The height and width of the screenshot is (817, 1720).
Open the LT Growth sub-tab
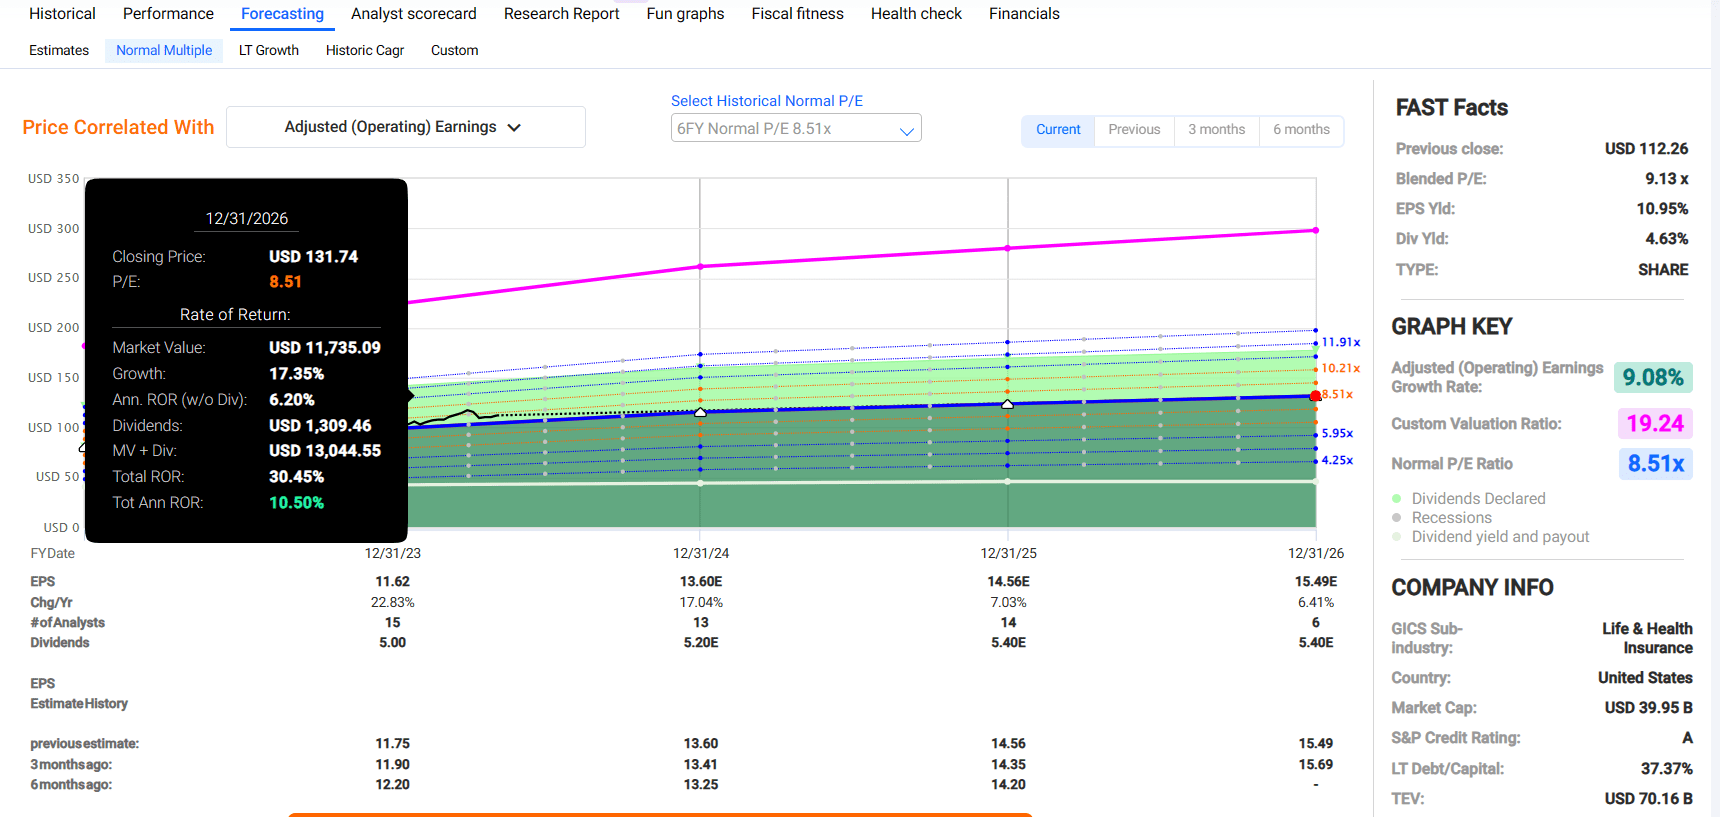[268, 50]
